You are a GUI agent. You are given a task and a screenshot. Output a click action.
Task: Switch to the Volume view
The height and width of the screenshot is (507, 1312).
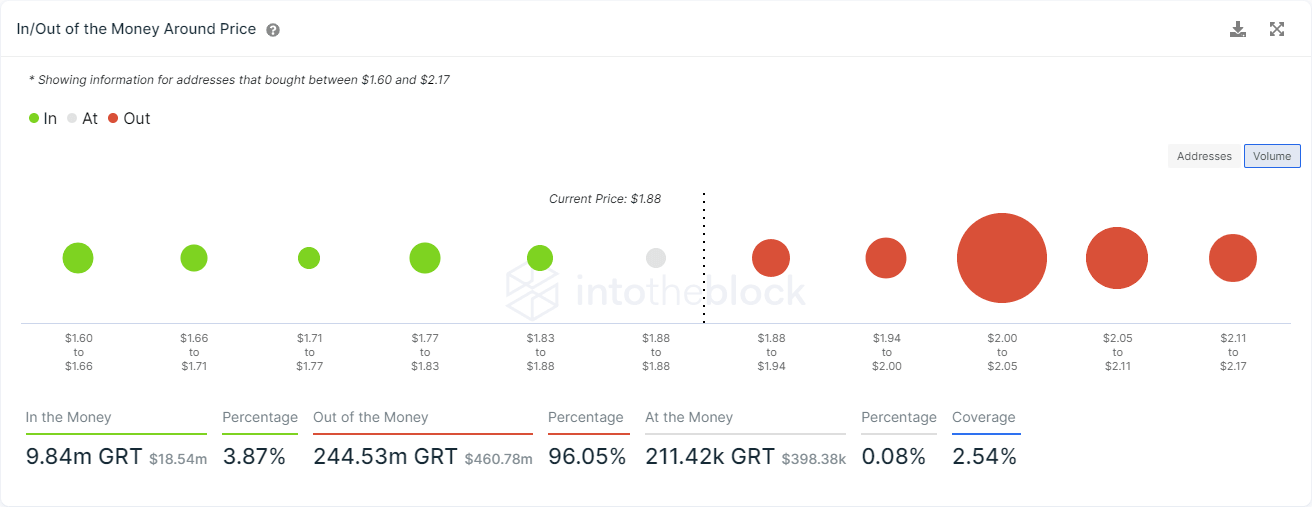[x=1272, y=156]
